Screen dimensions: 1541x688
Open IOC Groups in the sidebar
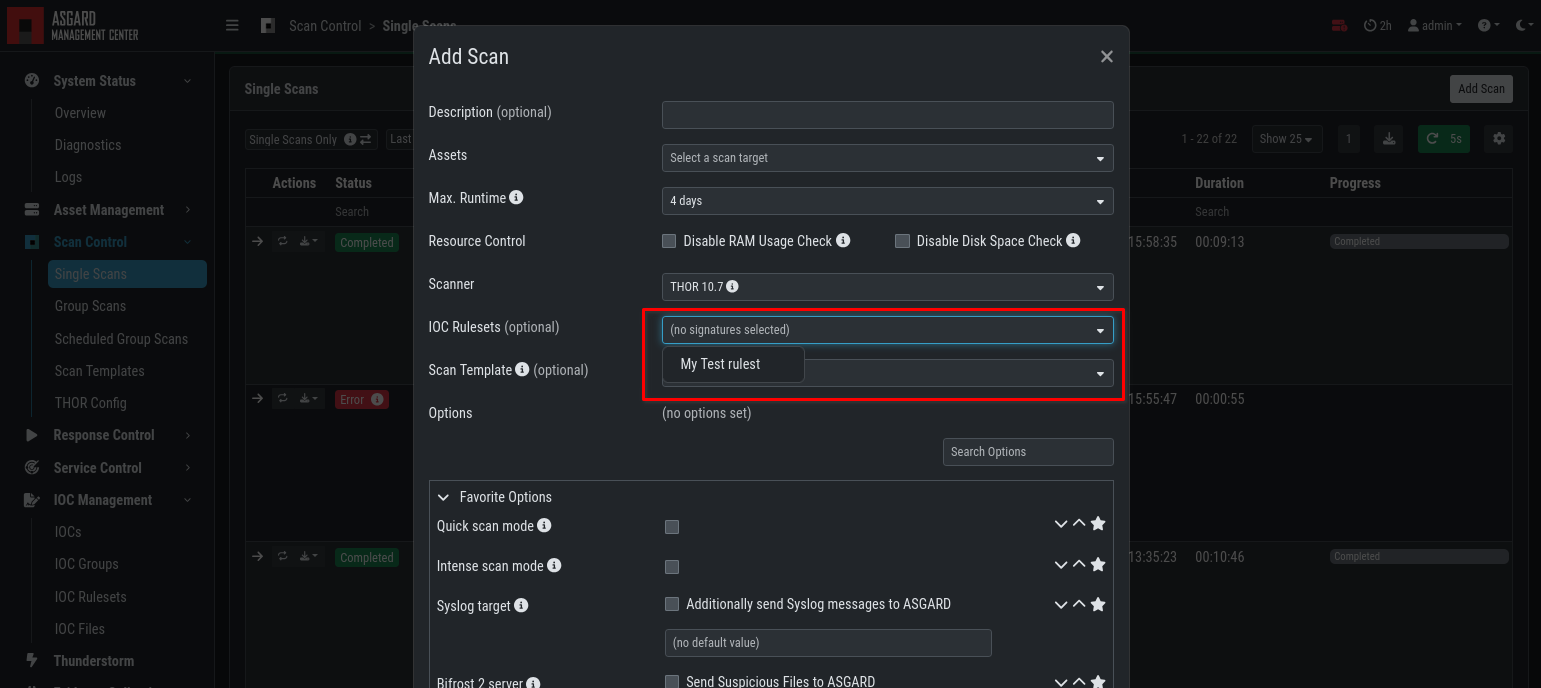pyautogui.click(x=86, y=564)
